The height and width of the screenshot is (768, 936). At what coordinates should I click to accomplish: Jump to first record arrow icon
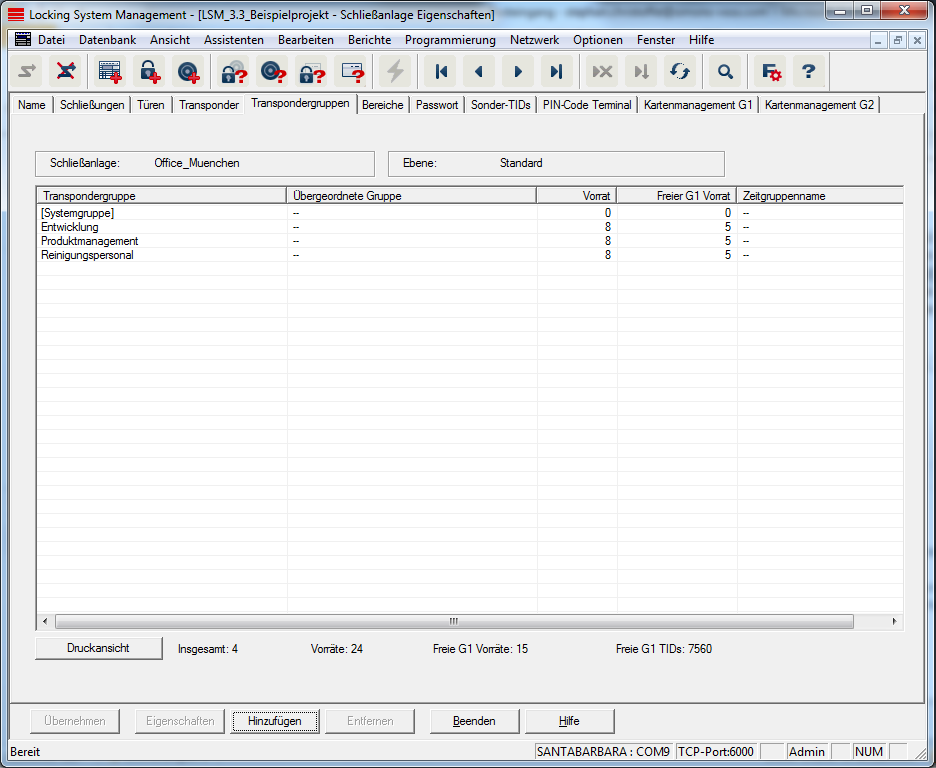(x=441, y=72)
